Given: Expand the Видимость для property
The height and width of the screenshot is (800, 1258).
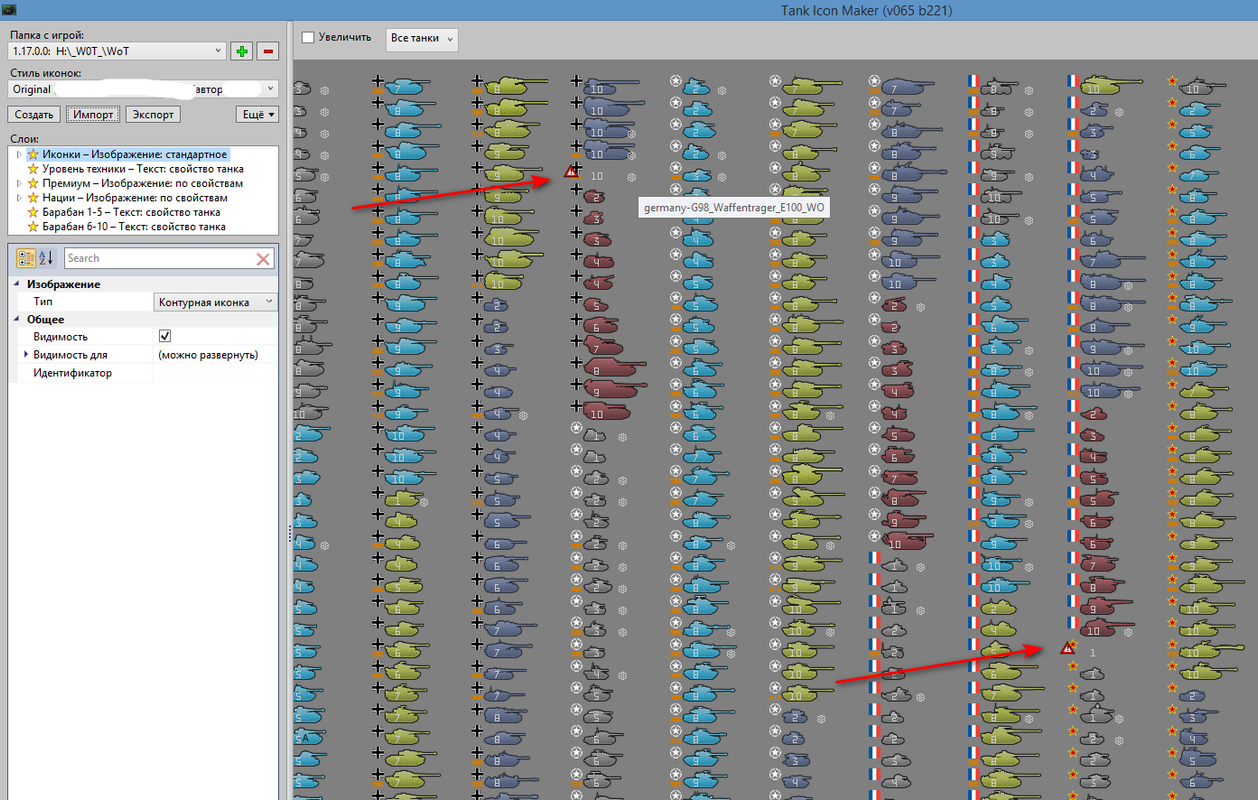Looking at the screenshot, I should coord(26,355).
